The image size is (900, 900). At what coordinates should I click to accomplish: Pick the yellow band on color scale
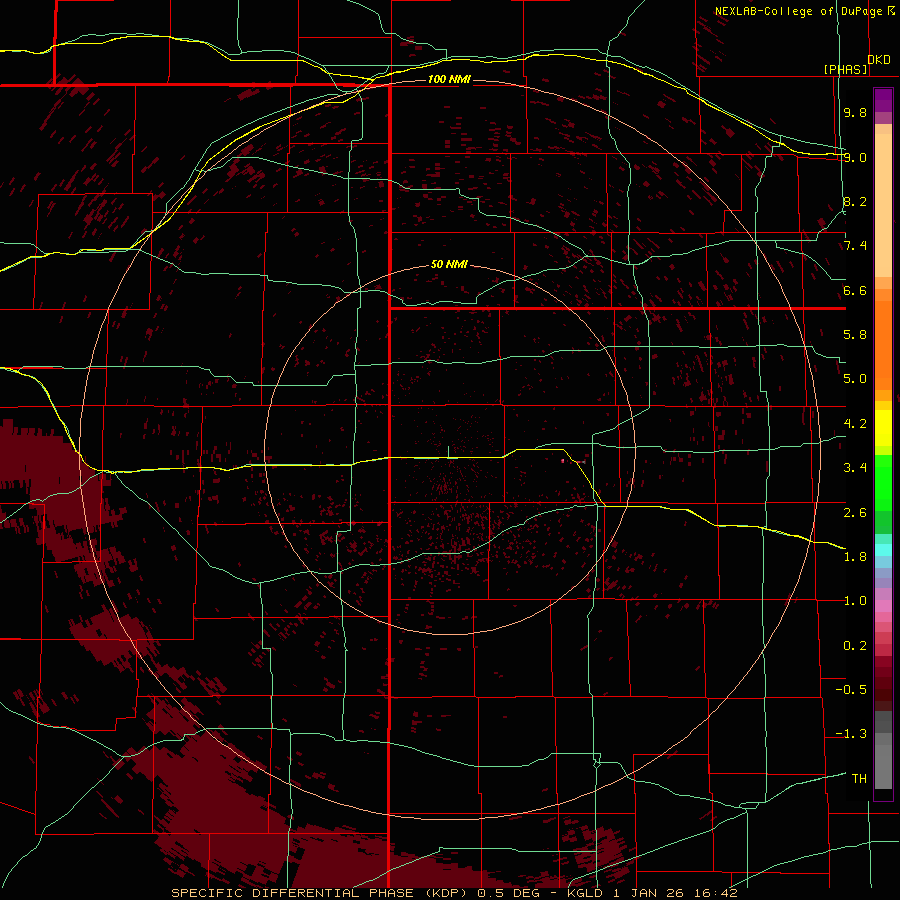tap(883, 428)
